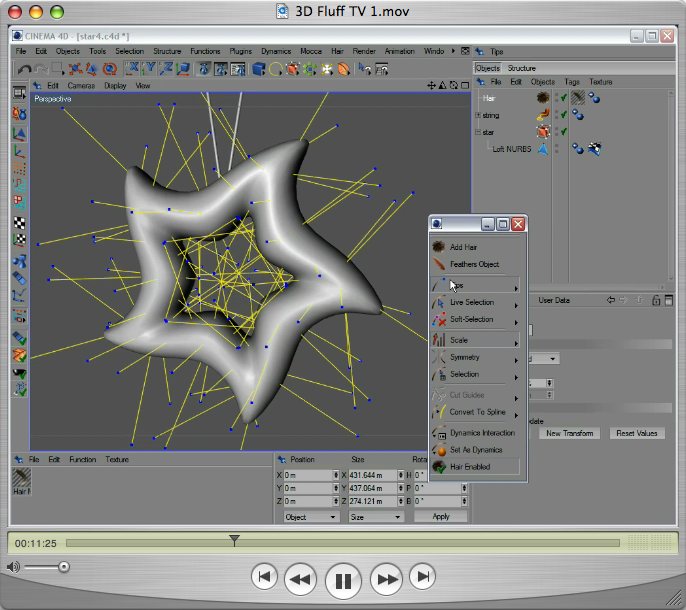Collapse the star object in Objects tree
This screenshot has height=610, width=686.
478,132
